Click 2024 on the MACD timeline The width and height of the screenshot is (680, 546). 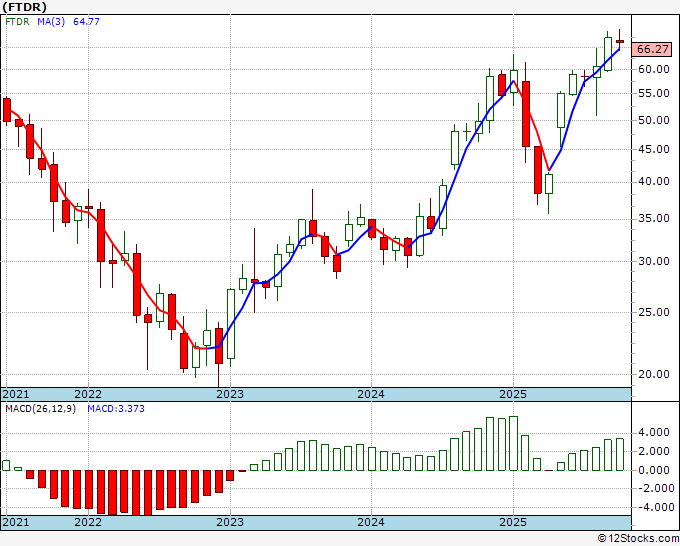[x=371, y=522]
